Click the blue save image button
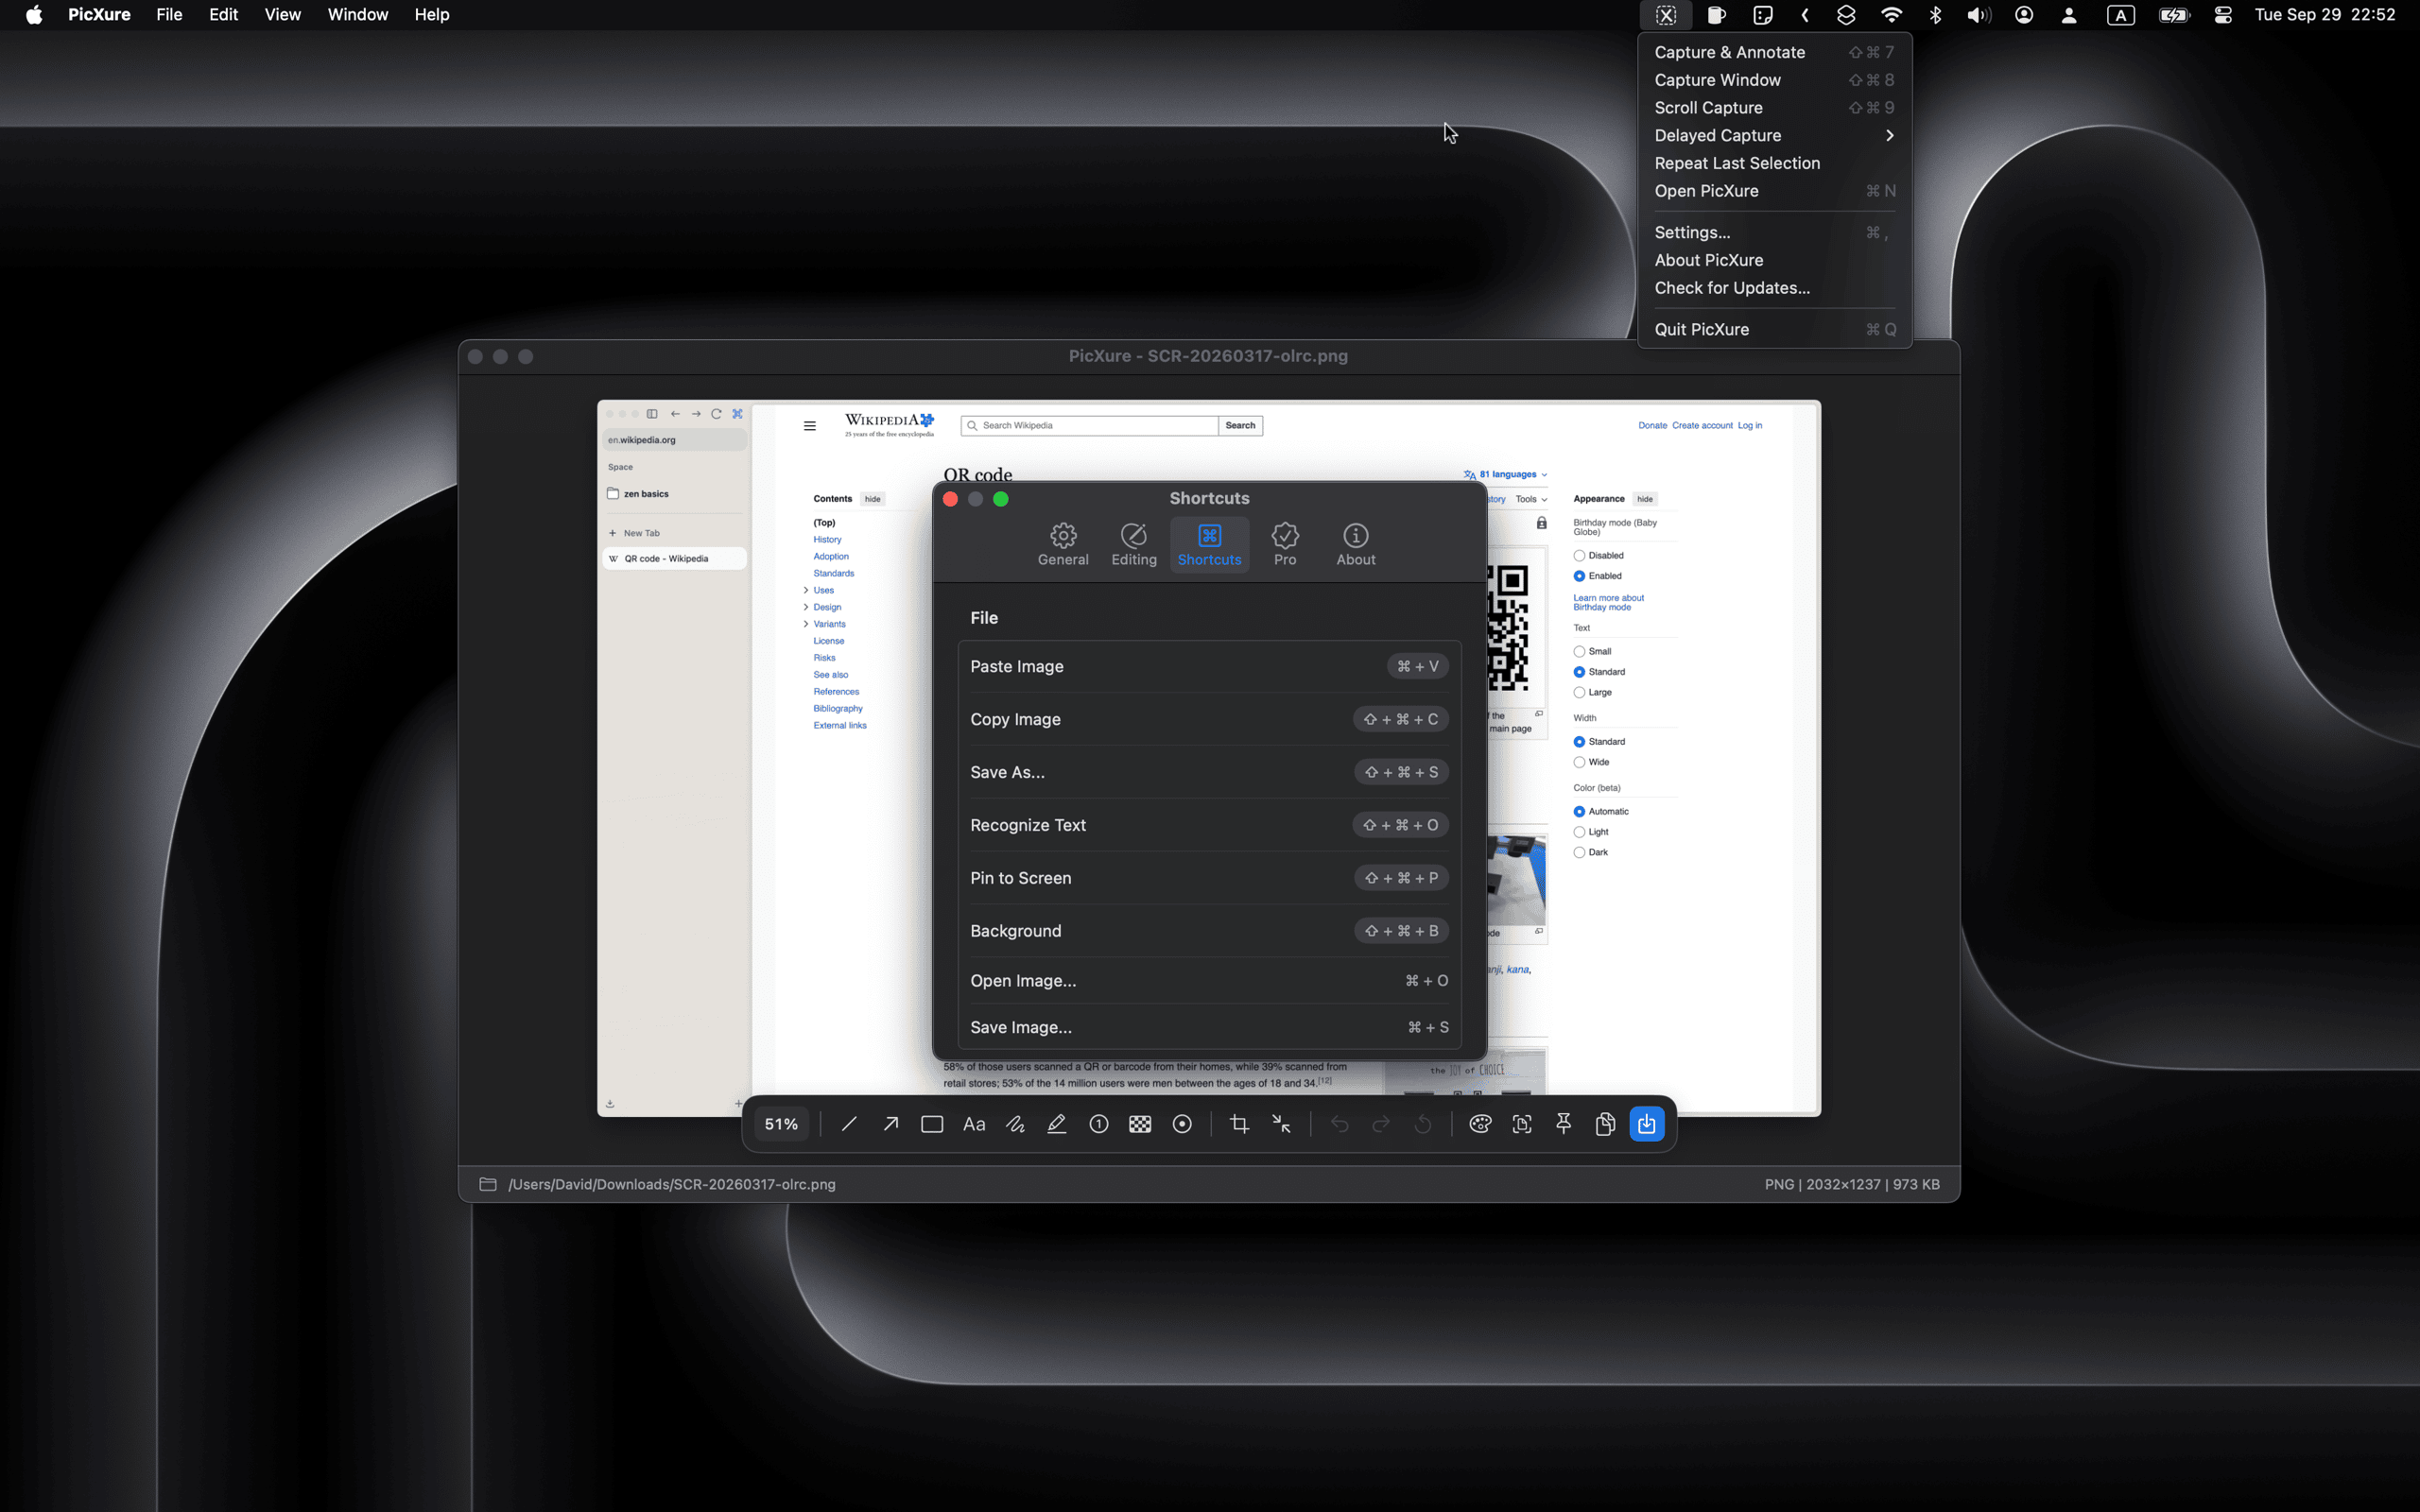 point(1647,1124)
